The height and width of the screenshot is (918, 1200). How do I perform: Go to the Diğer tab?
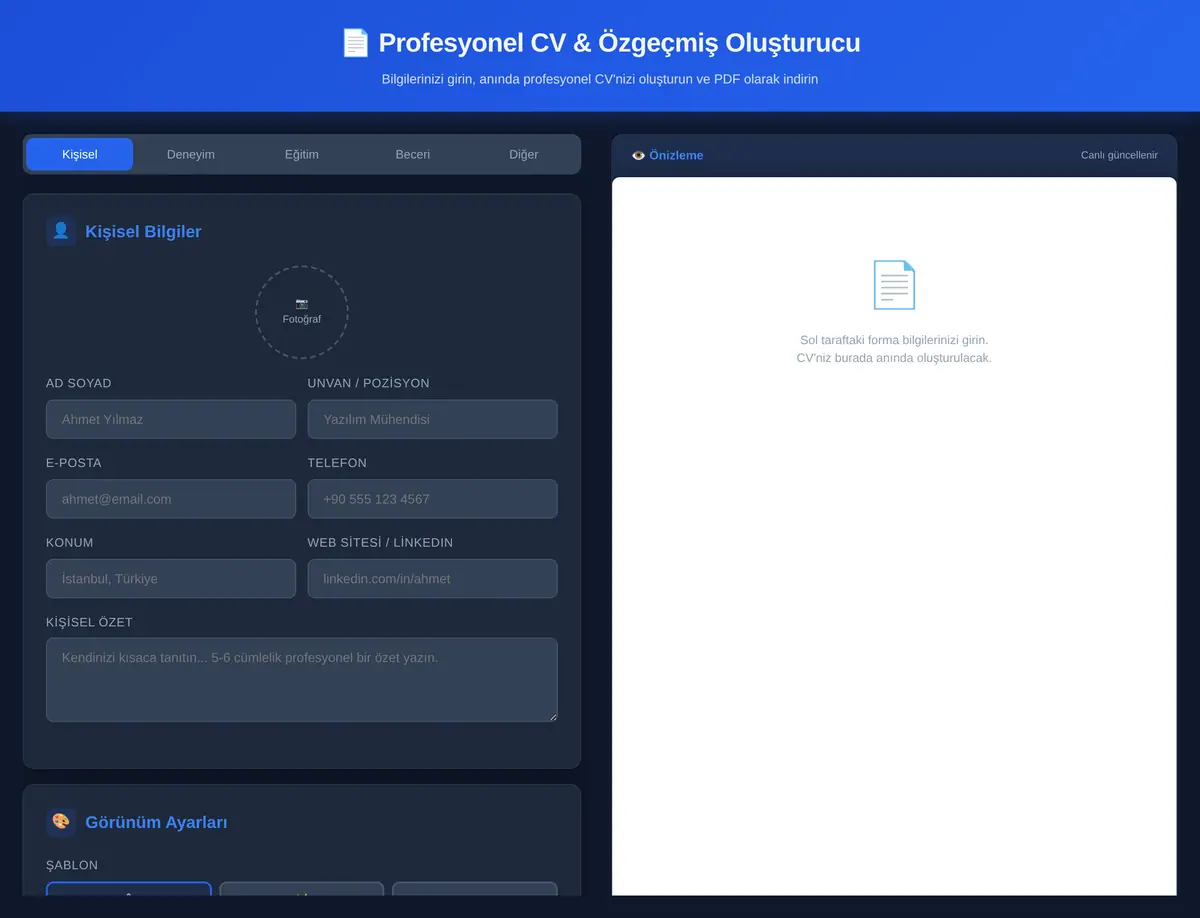tap(524, 154)
